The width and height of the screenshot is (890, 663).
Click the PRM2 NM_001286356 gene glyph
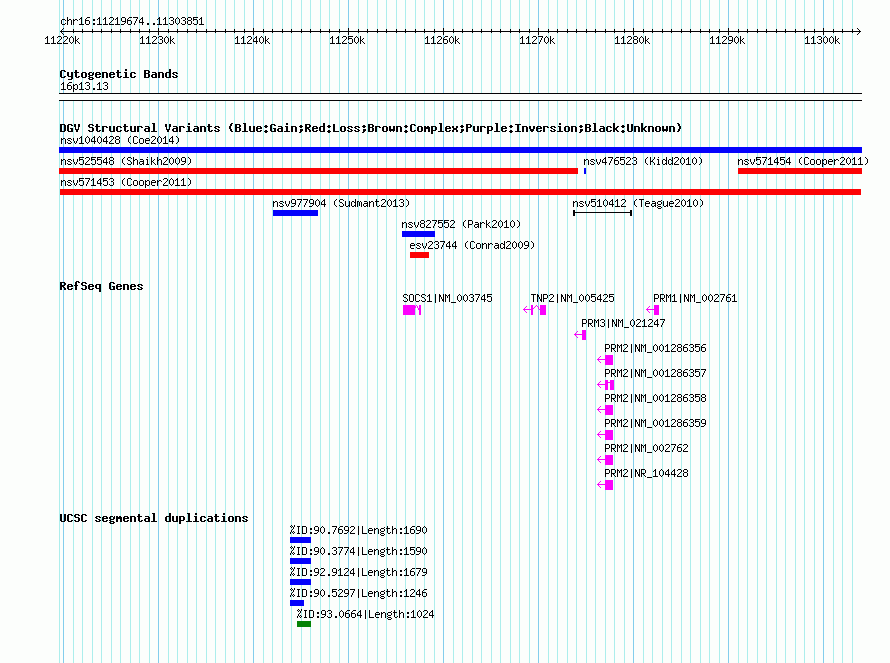tap(605, 360)
